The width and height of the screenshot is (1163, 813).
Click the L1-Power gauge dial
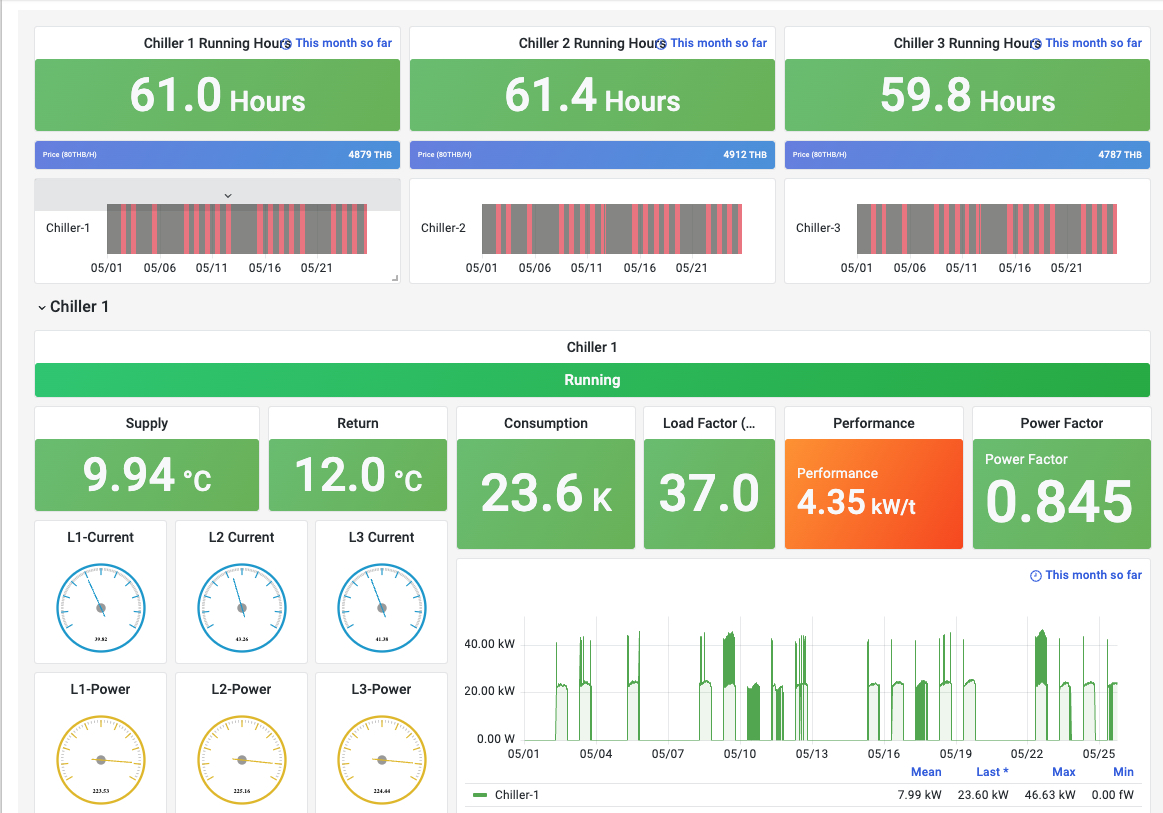[100, 759]
